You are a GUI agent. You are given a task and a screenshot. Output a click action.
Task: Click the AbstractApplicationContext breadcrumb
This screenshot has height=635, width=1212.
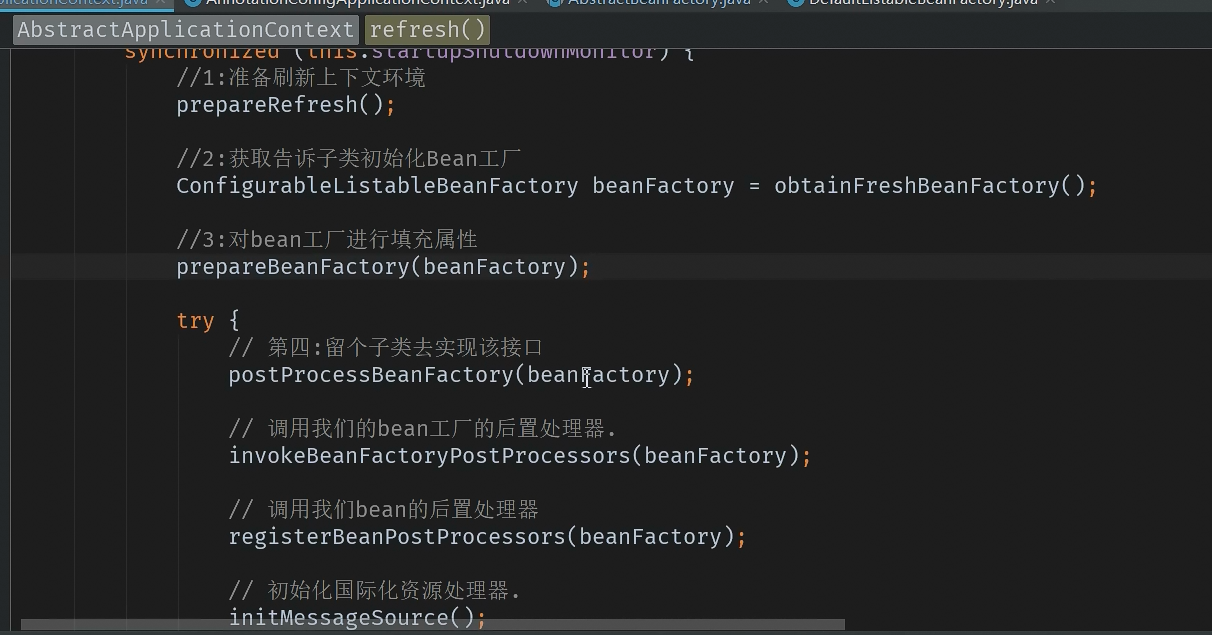pyautogui.click(x=186, y=30)
